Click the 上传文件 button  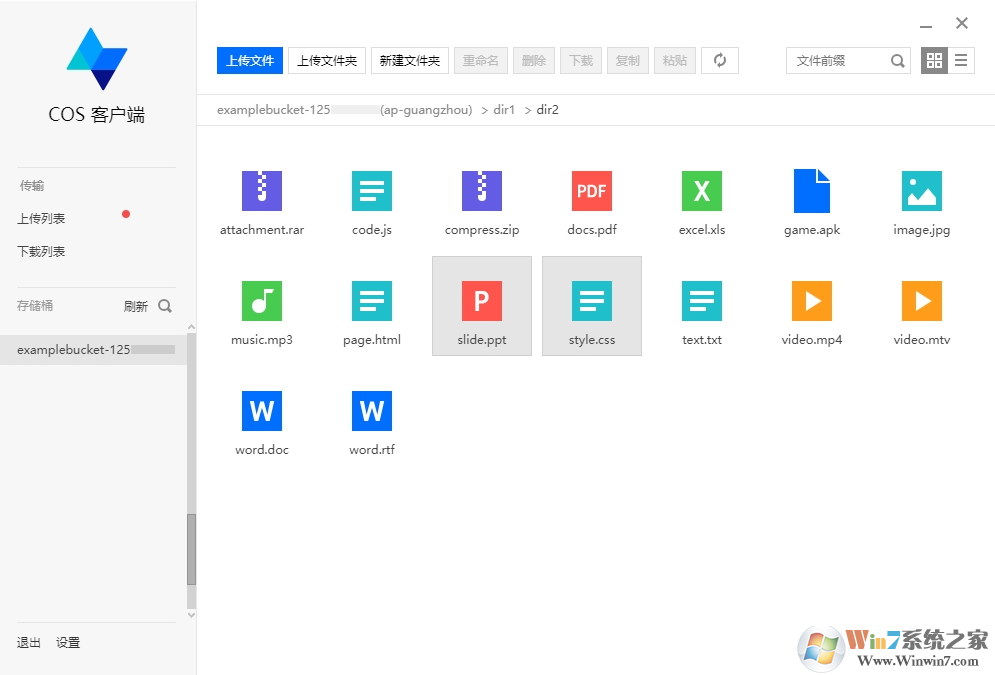pyautogui.click(x=249, y=60)
